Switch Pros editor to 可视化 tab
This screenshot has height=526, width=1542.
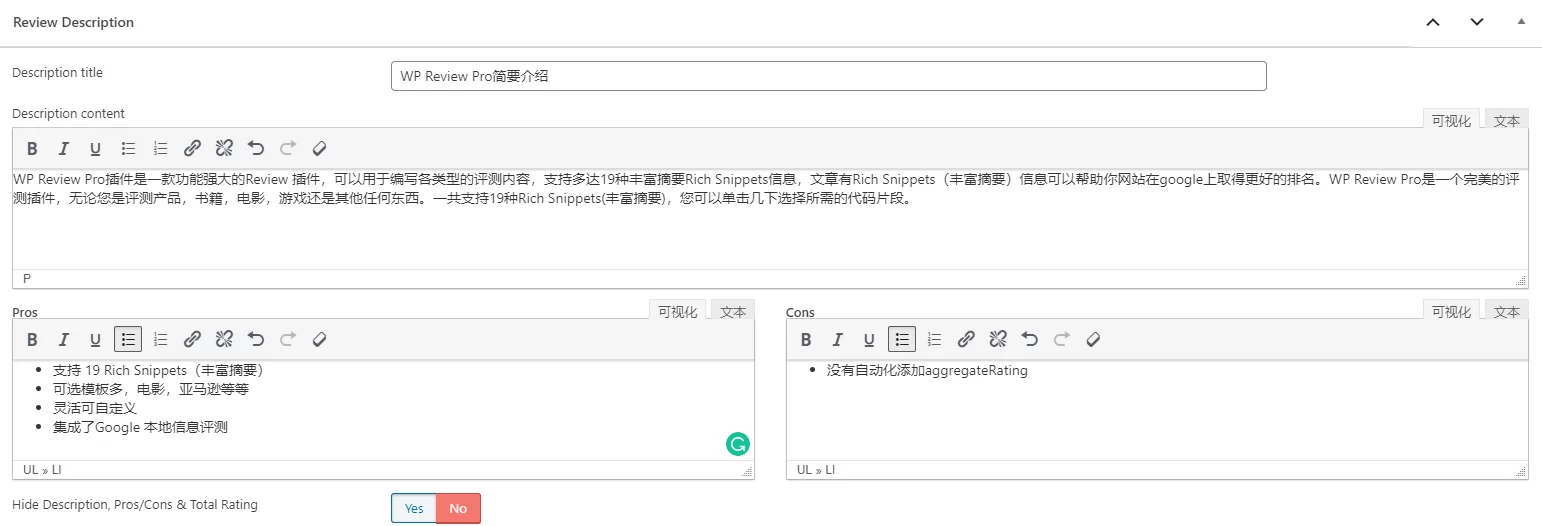coord(677,311)
